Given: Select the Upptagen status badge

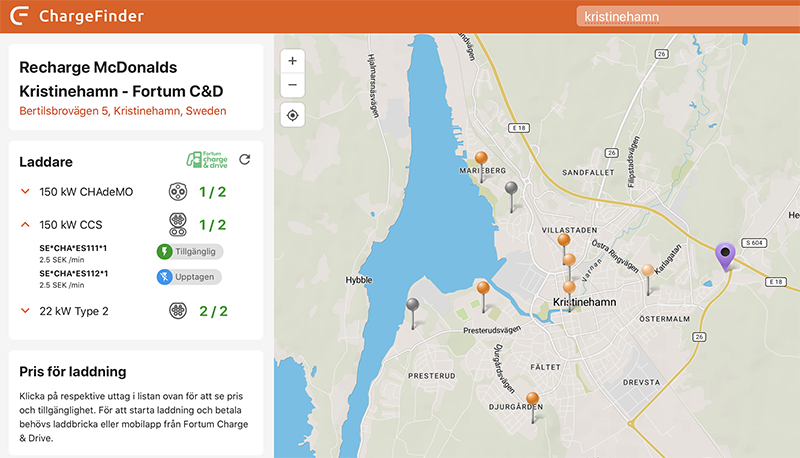Looking at the screenshot, I should point(189,277).
